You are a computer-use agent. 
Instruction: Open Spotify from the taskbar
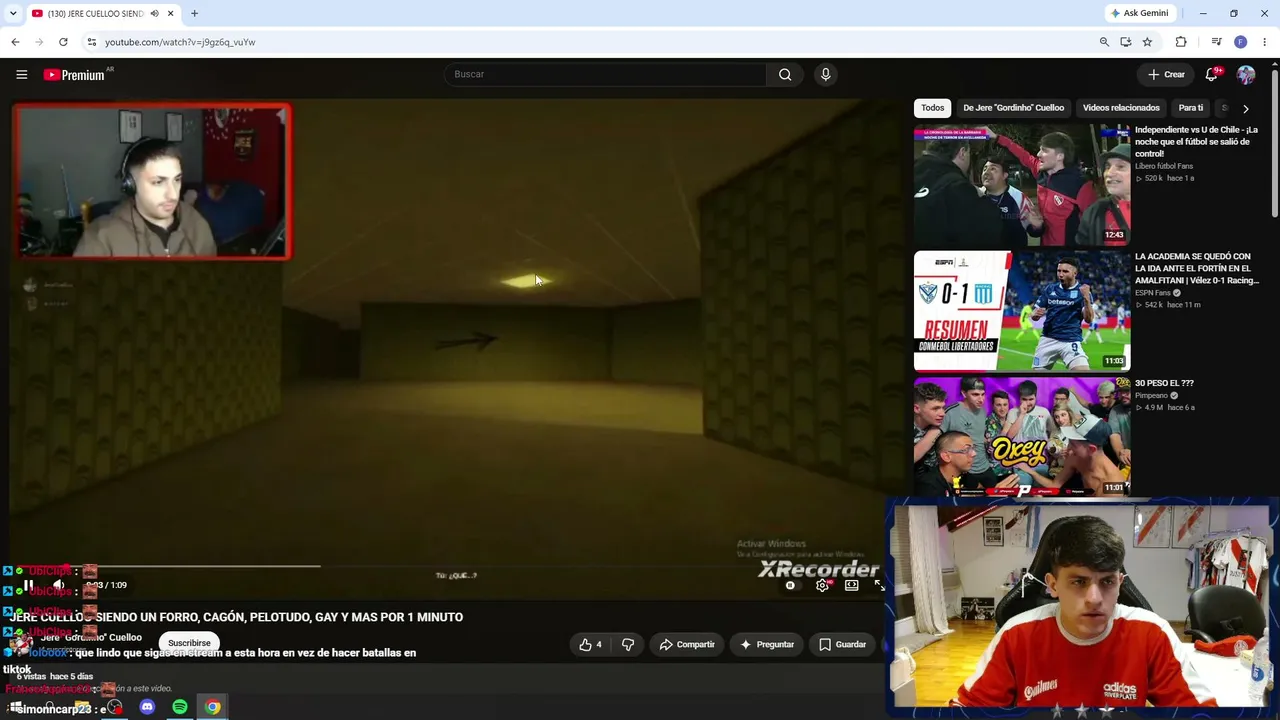tap(180, 707)
